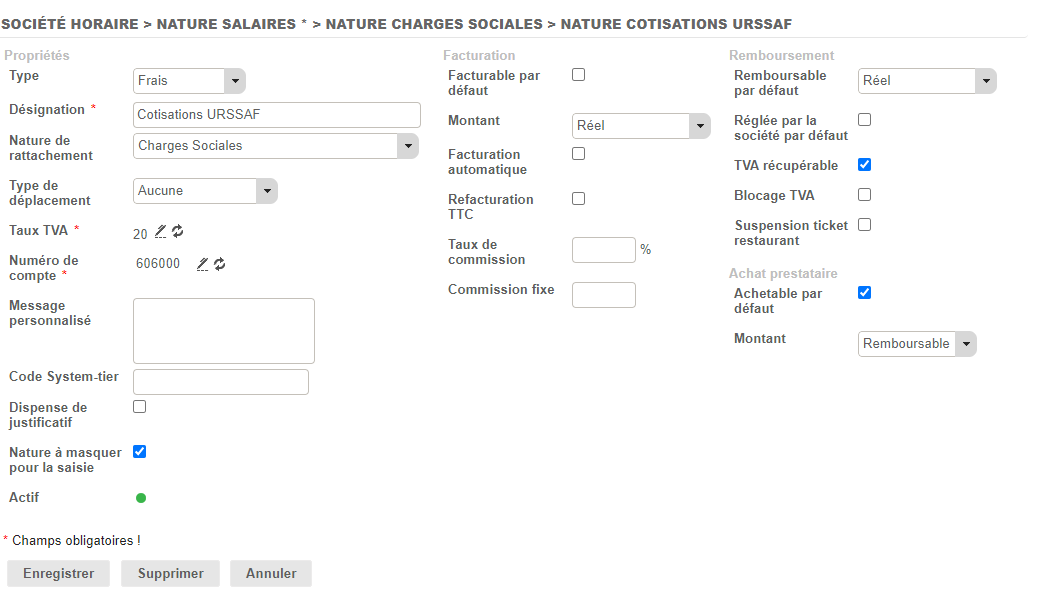Click the refresh icon beside Taux TVA
1039x607 pixels.
coord(178,232)
